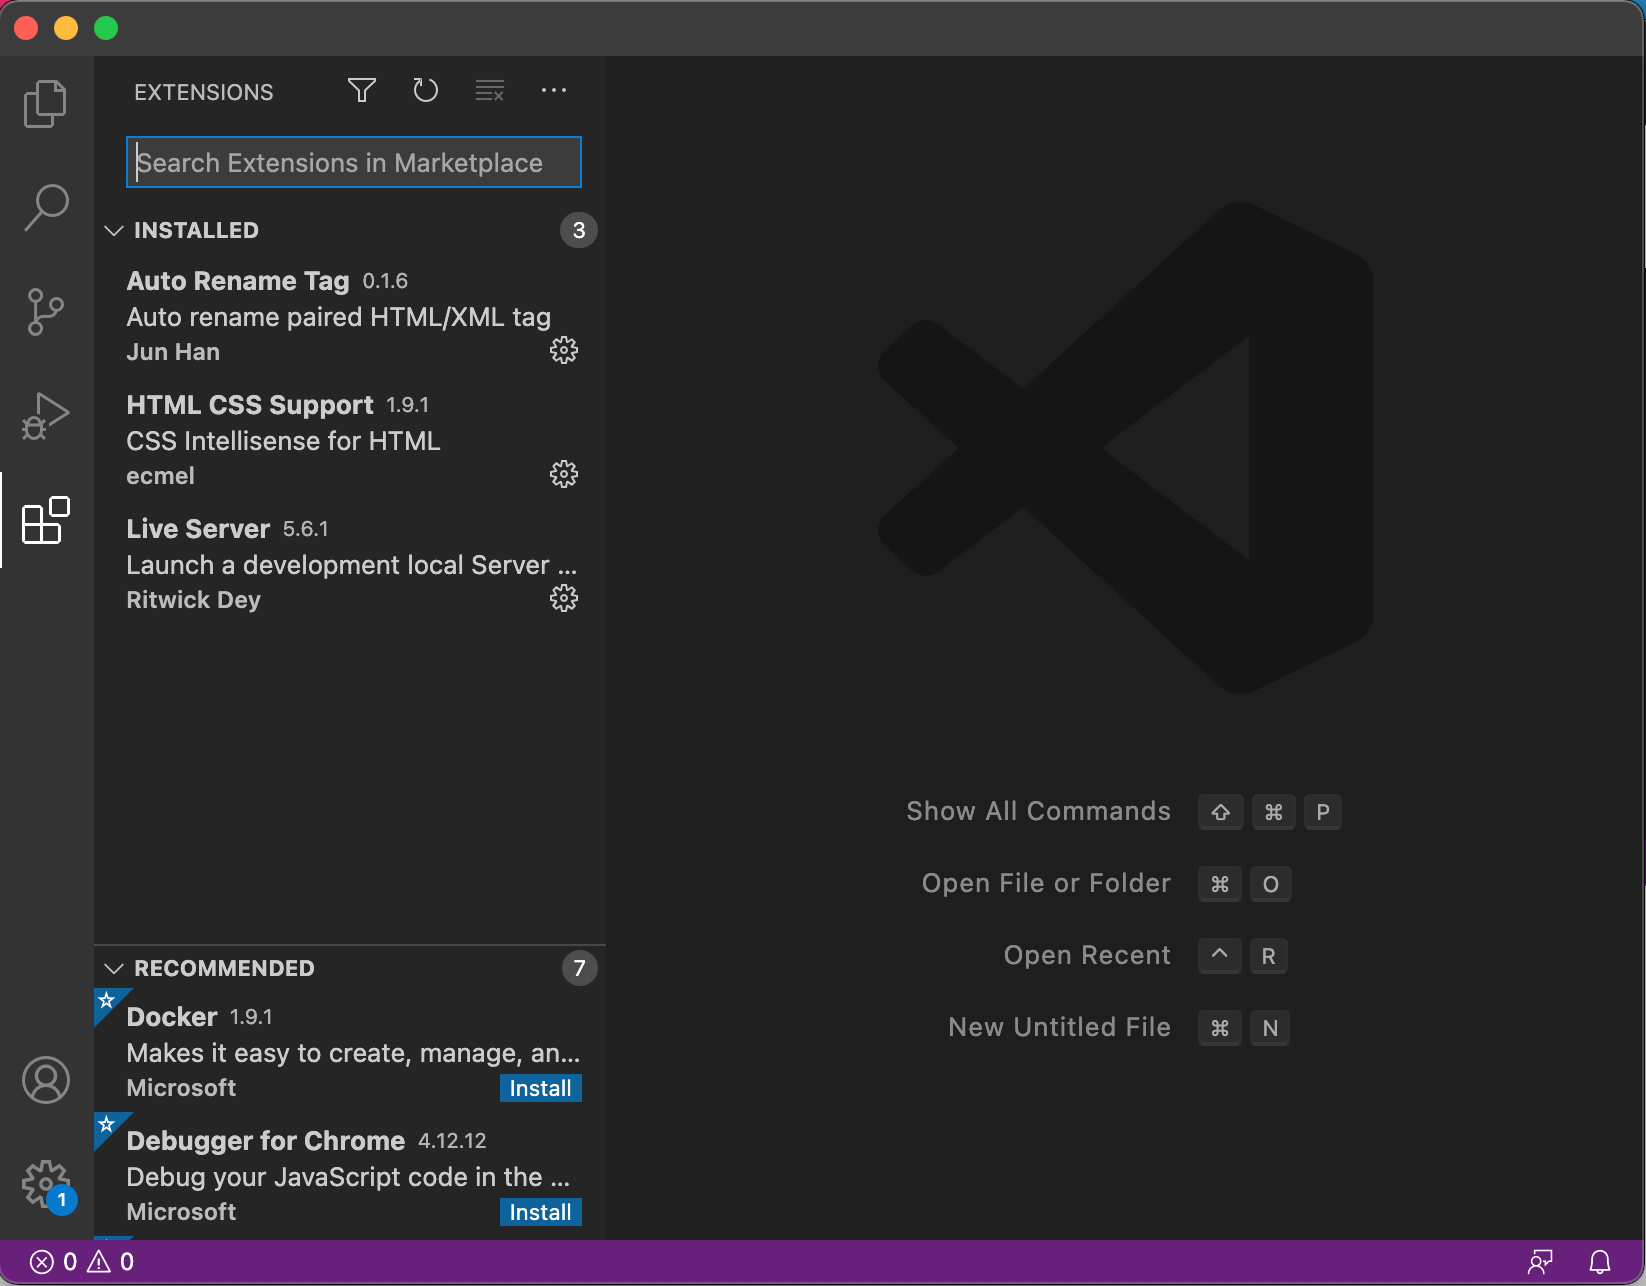Viewport: 1646px width, 1286px height.
Task: Click the Open File or Folder label
Action: click(1046, 883)
